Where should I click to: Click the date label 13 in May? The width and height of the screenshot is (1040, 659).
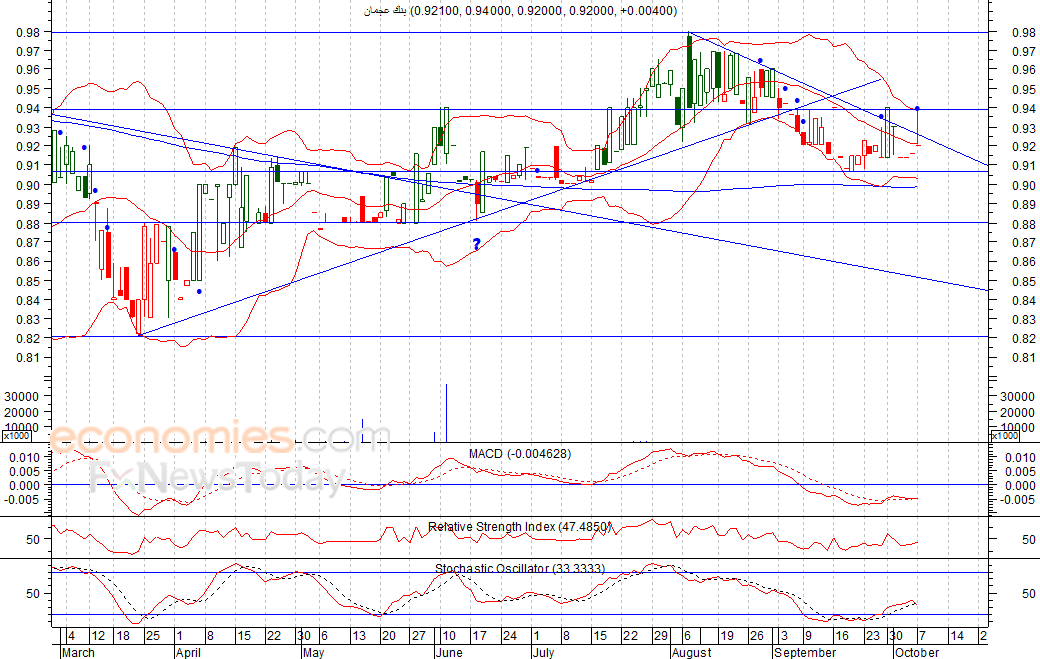click(359, 636)
